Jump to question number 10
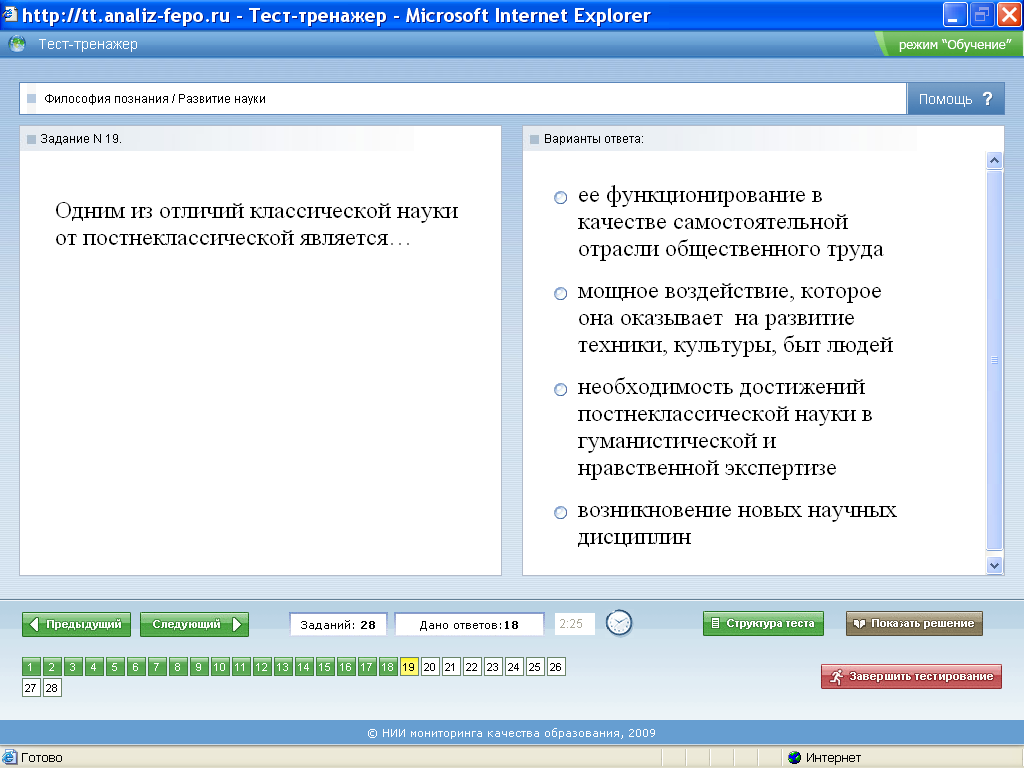 (219, 667)
